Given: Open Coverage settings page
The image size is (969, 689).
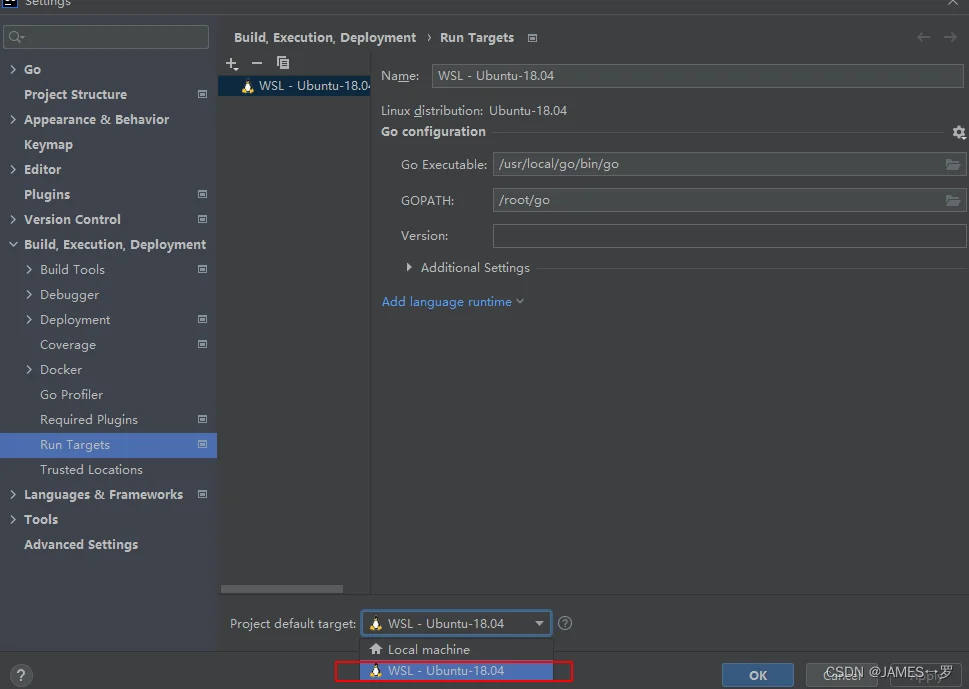Looking at the screenshot, I should (68, 345).
